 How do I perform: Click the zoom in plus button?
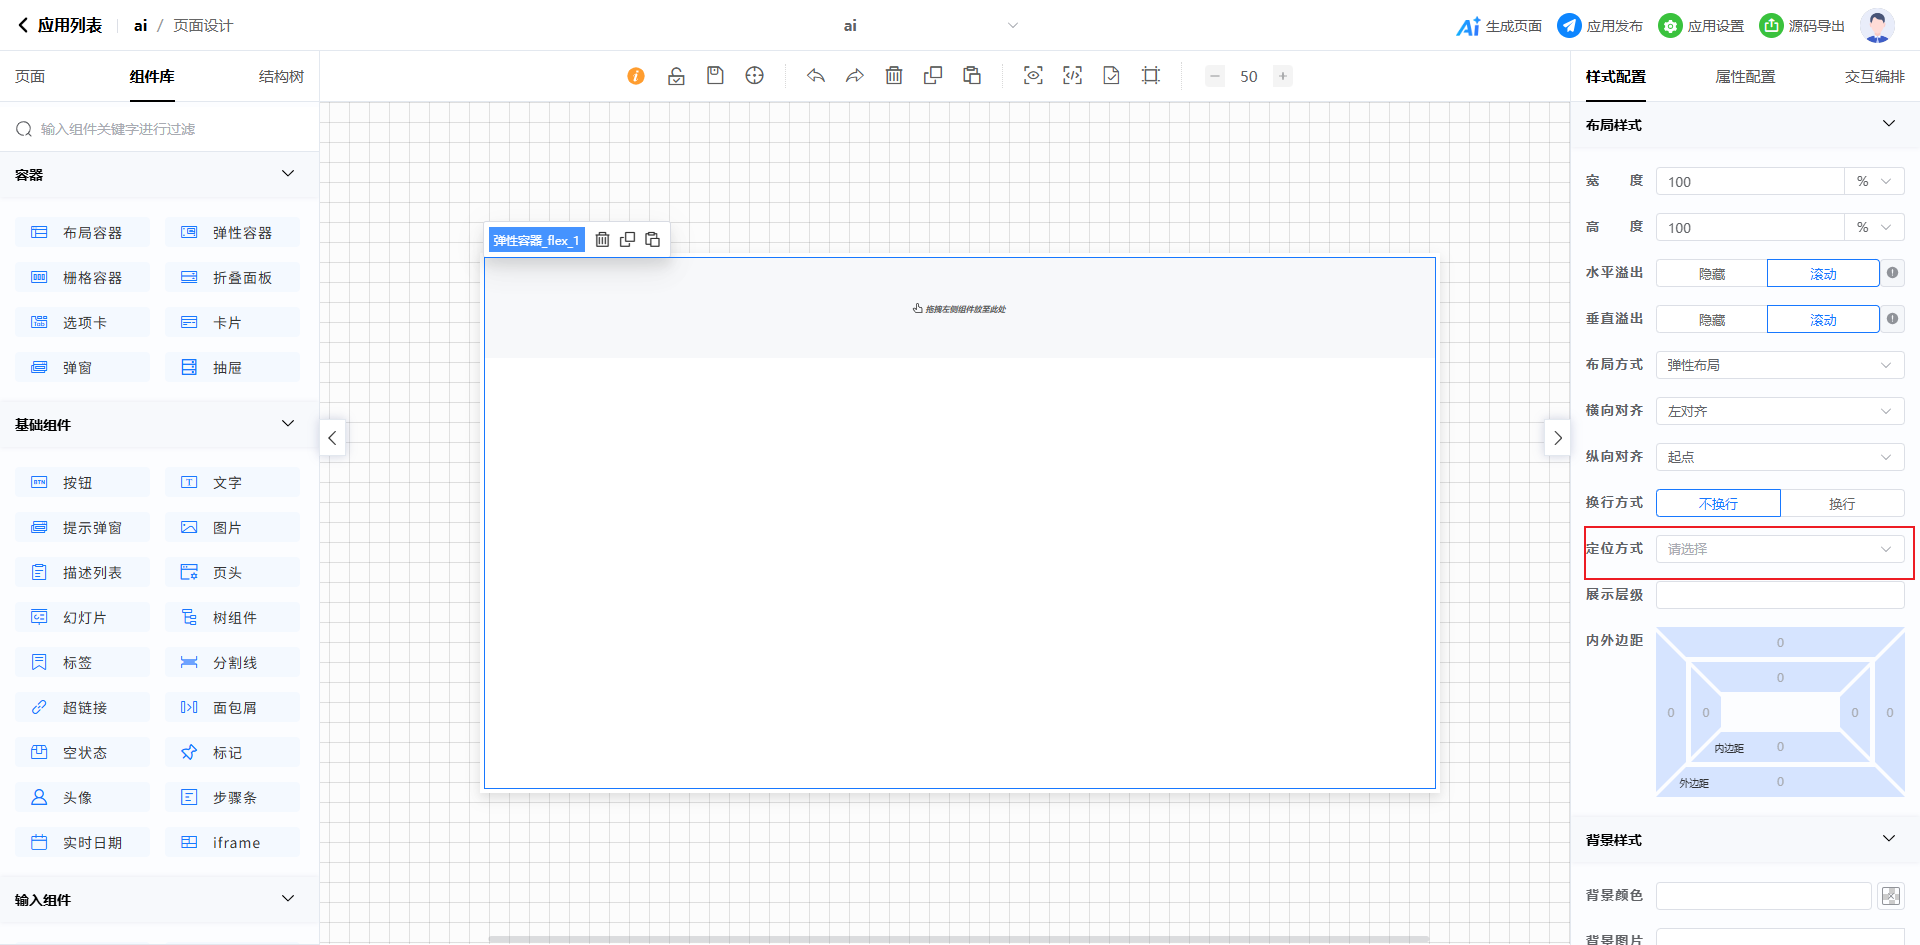1282,76
